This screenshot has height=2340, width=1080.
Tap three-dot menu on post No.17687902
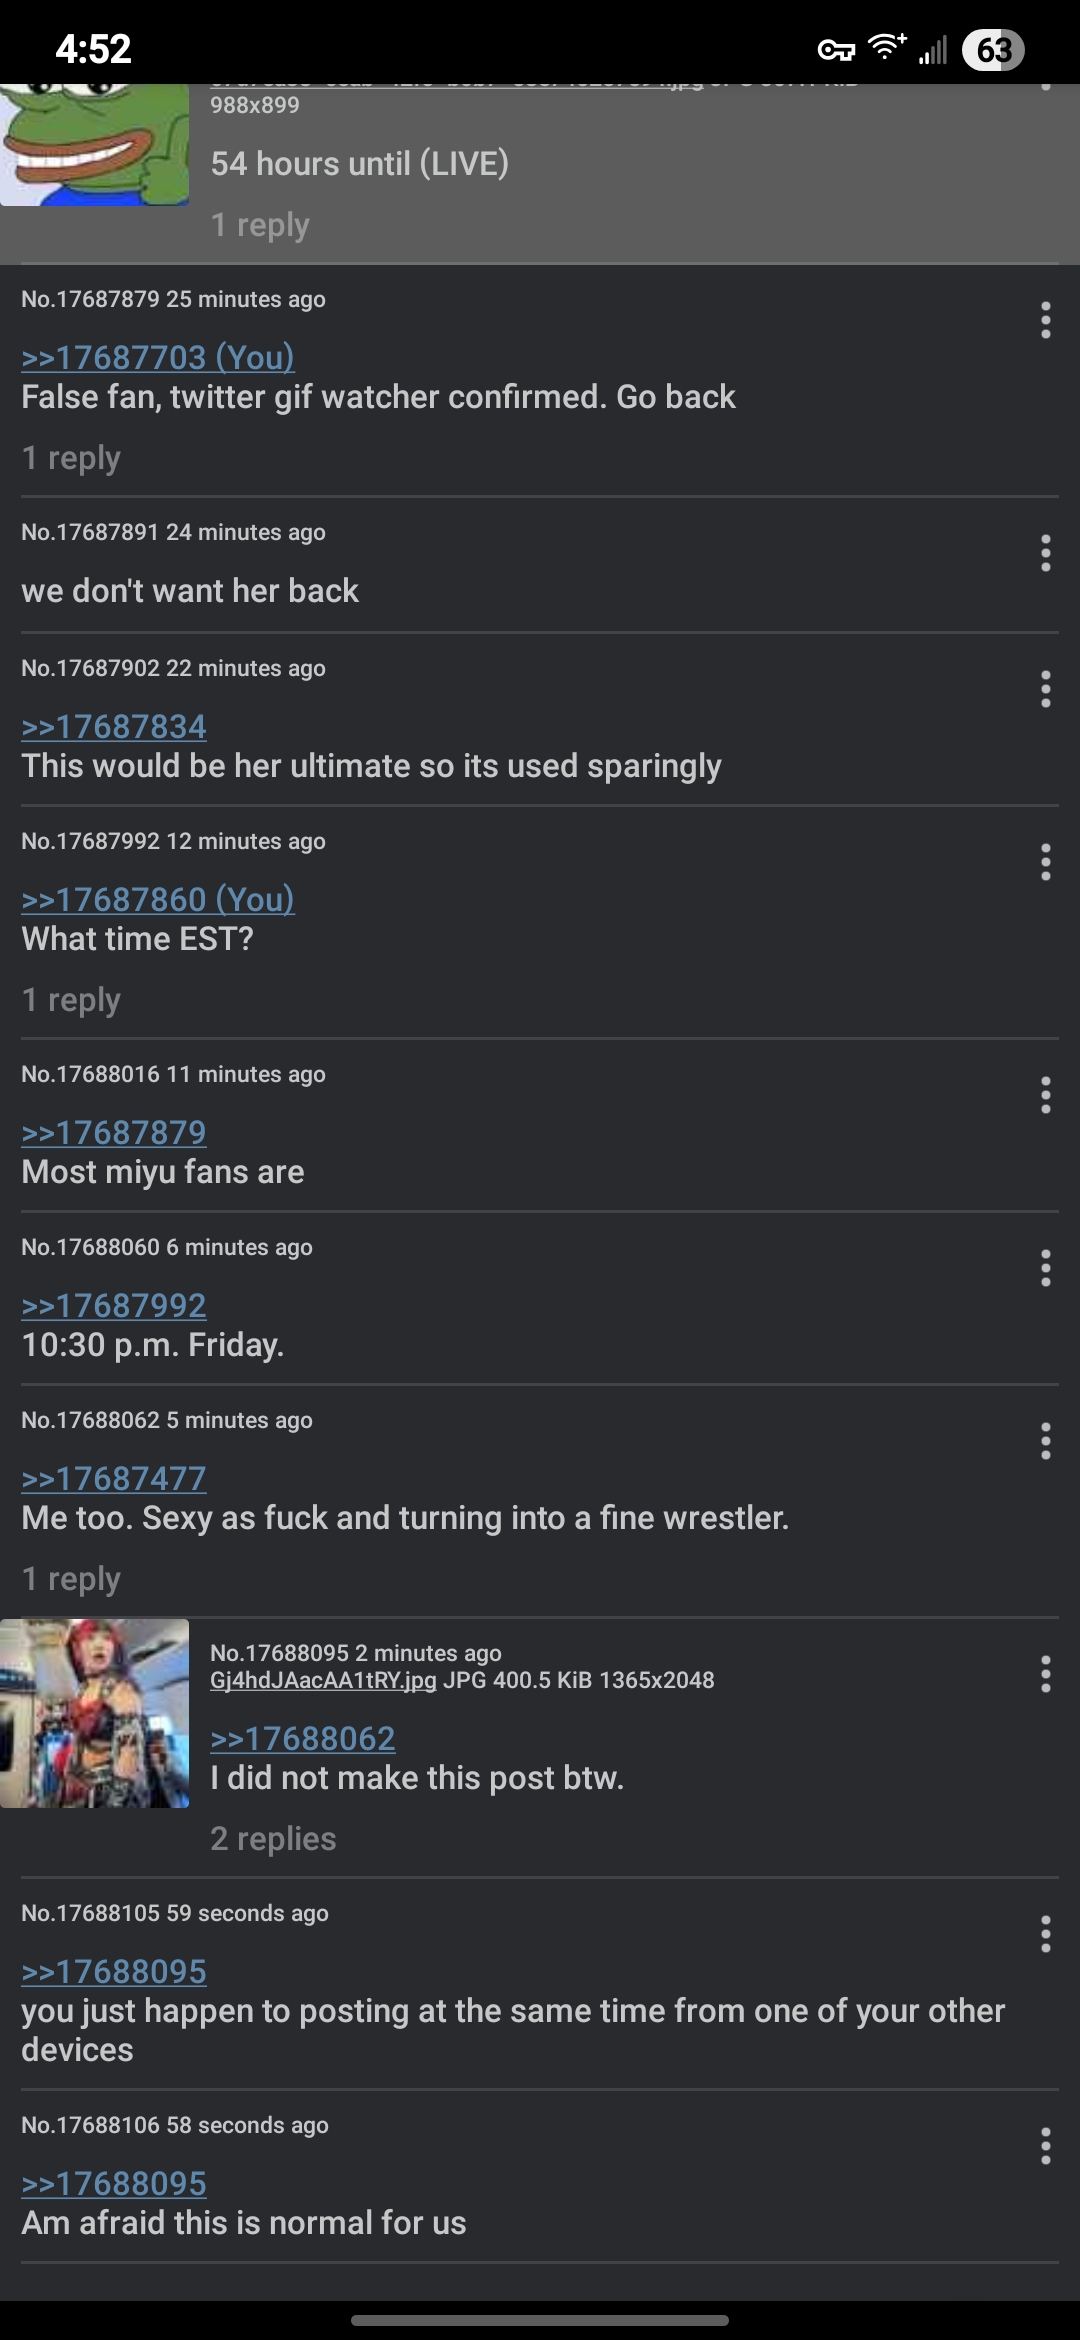pos(1045,689)
